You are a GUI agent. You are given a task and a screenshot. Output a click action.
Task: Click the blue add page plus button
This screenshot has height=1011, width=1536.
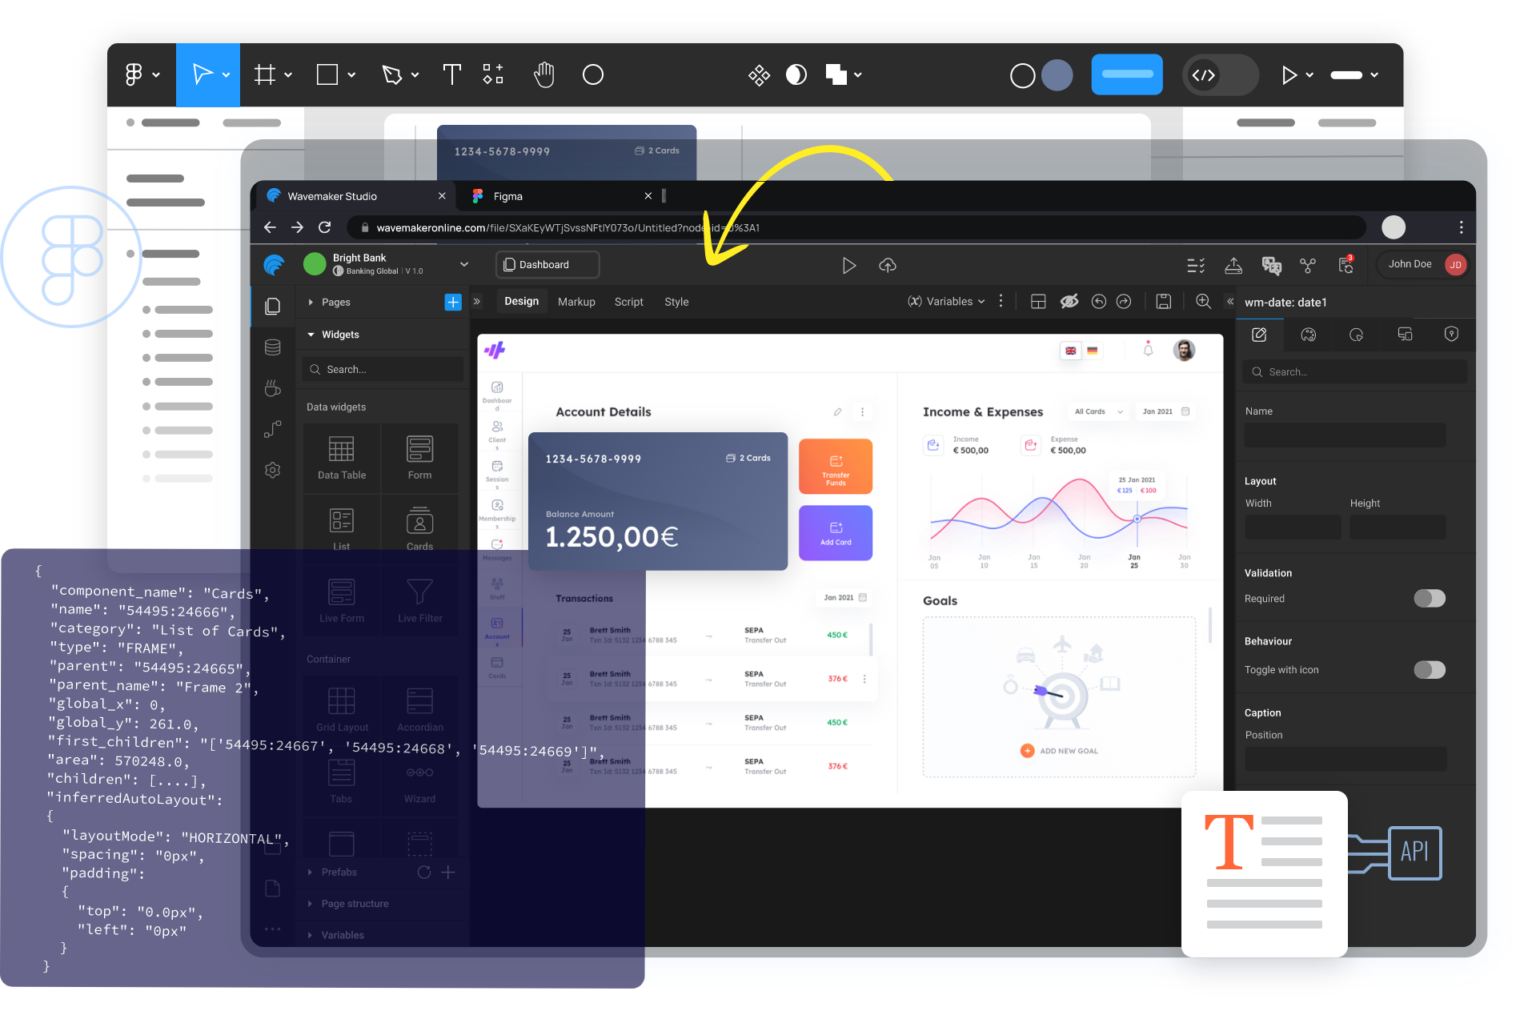click(453, 302)
